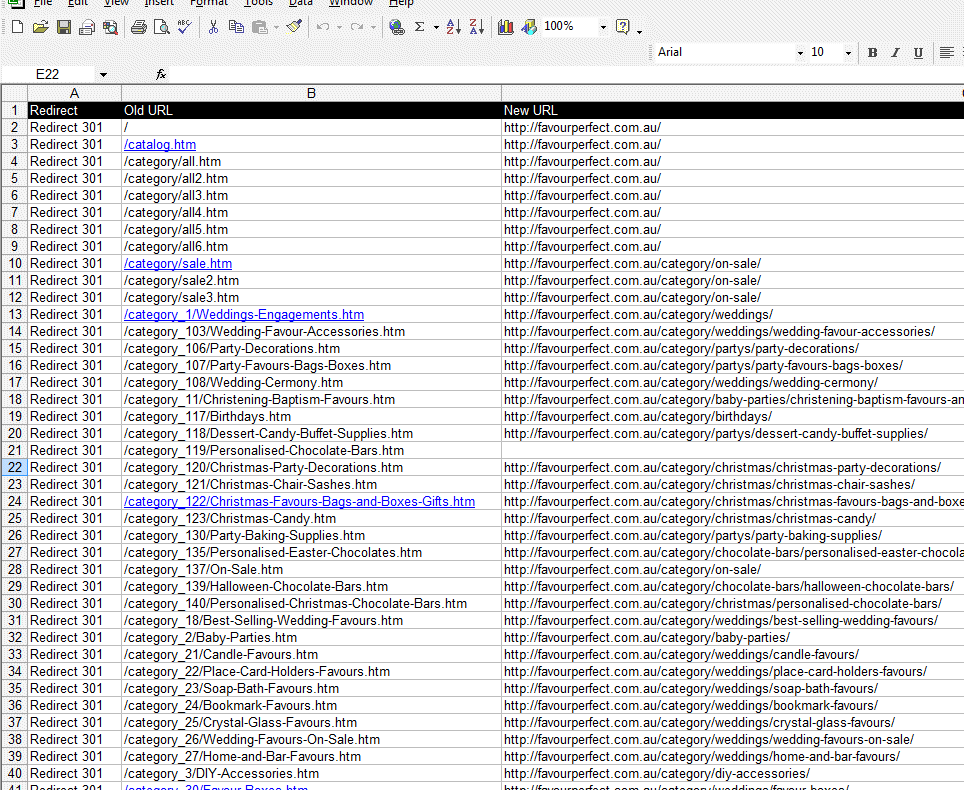Select 'http://favourperfect.com.au/category/birthdays/' cell
964x790 pixels.
(x=733, y=417)
